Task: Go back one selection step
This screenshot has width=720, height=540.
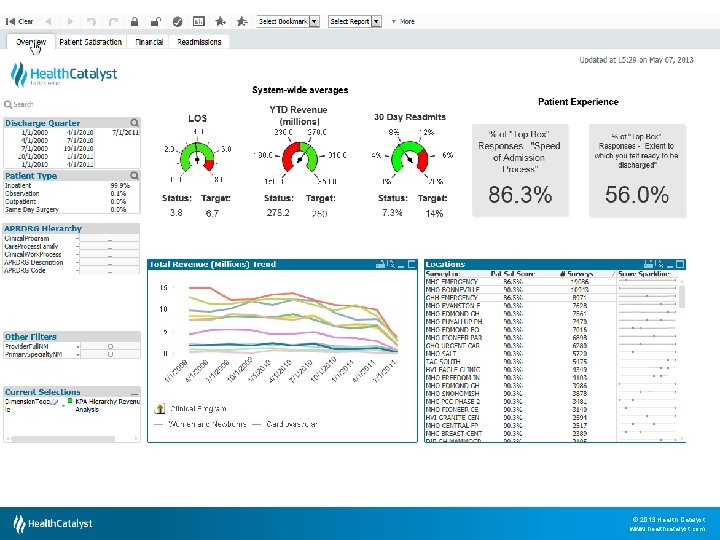Action: 48,22
